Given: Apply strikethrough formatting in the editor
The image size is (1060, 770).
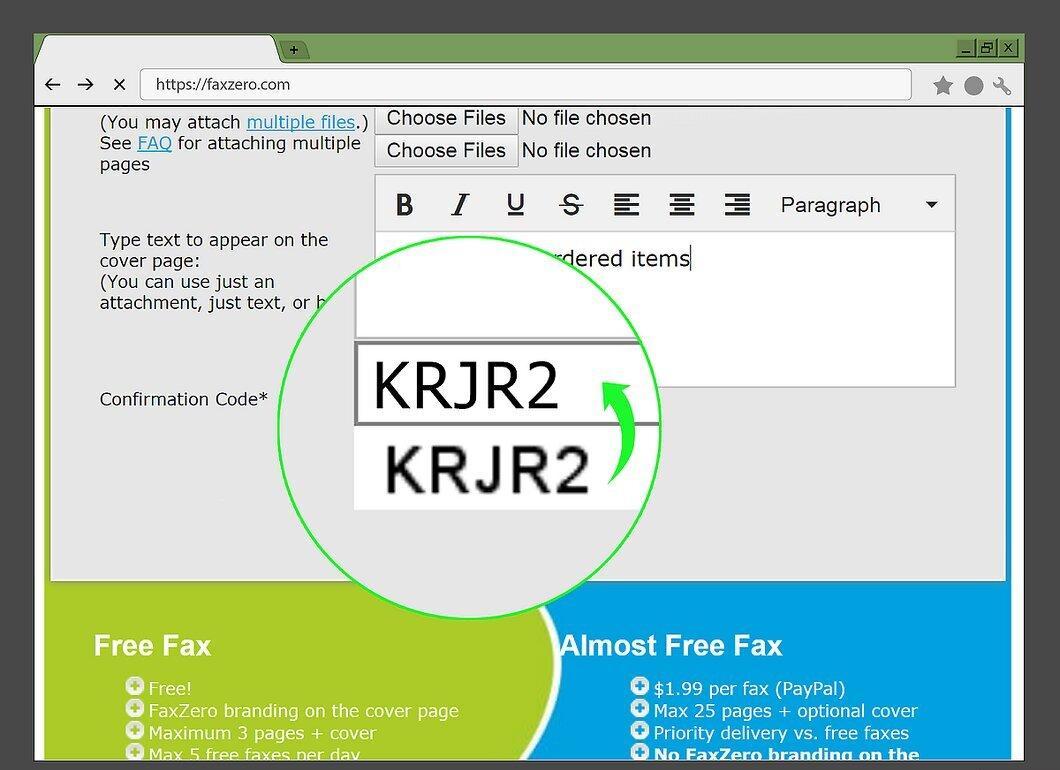Looking at the screenshot, I should coord(571,204).
